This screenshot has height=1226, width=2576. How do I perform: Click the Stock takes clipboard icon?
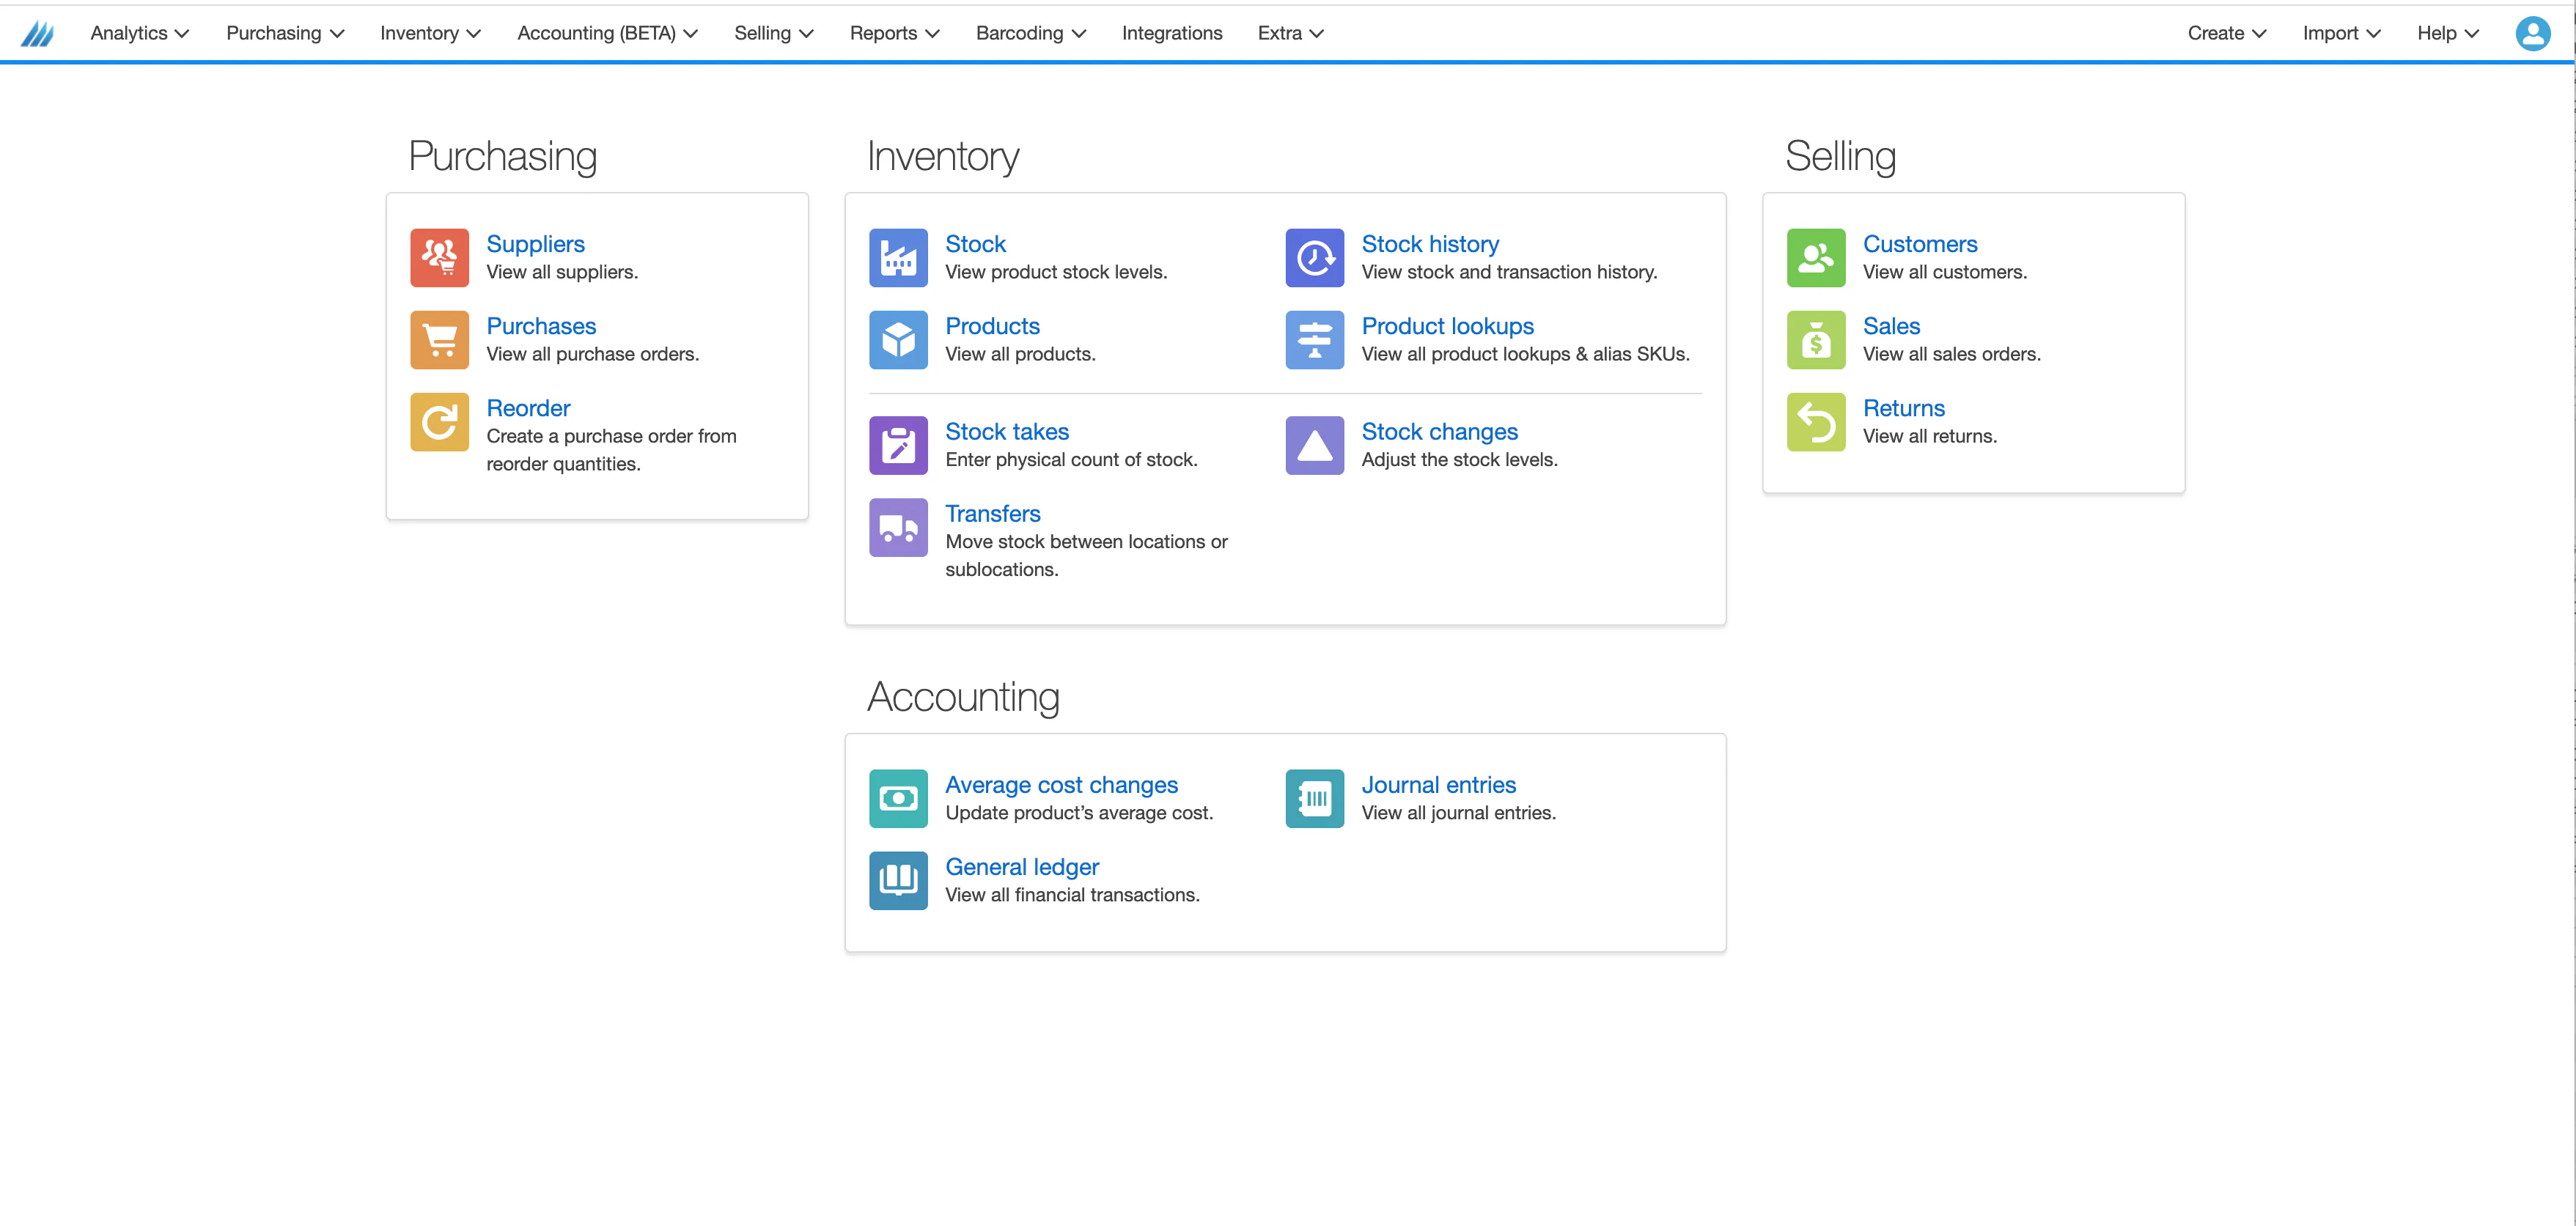tap(898, 445)
